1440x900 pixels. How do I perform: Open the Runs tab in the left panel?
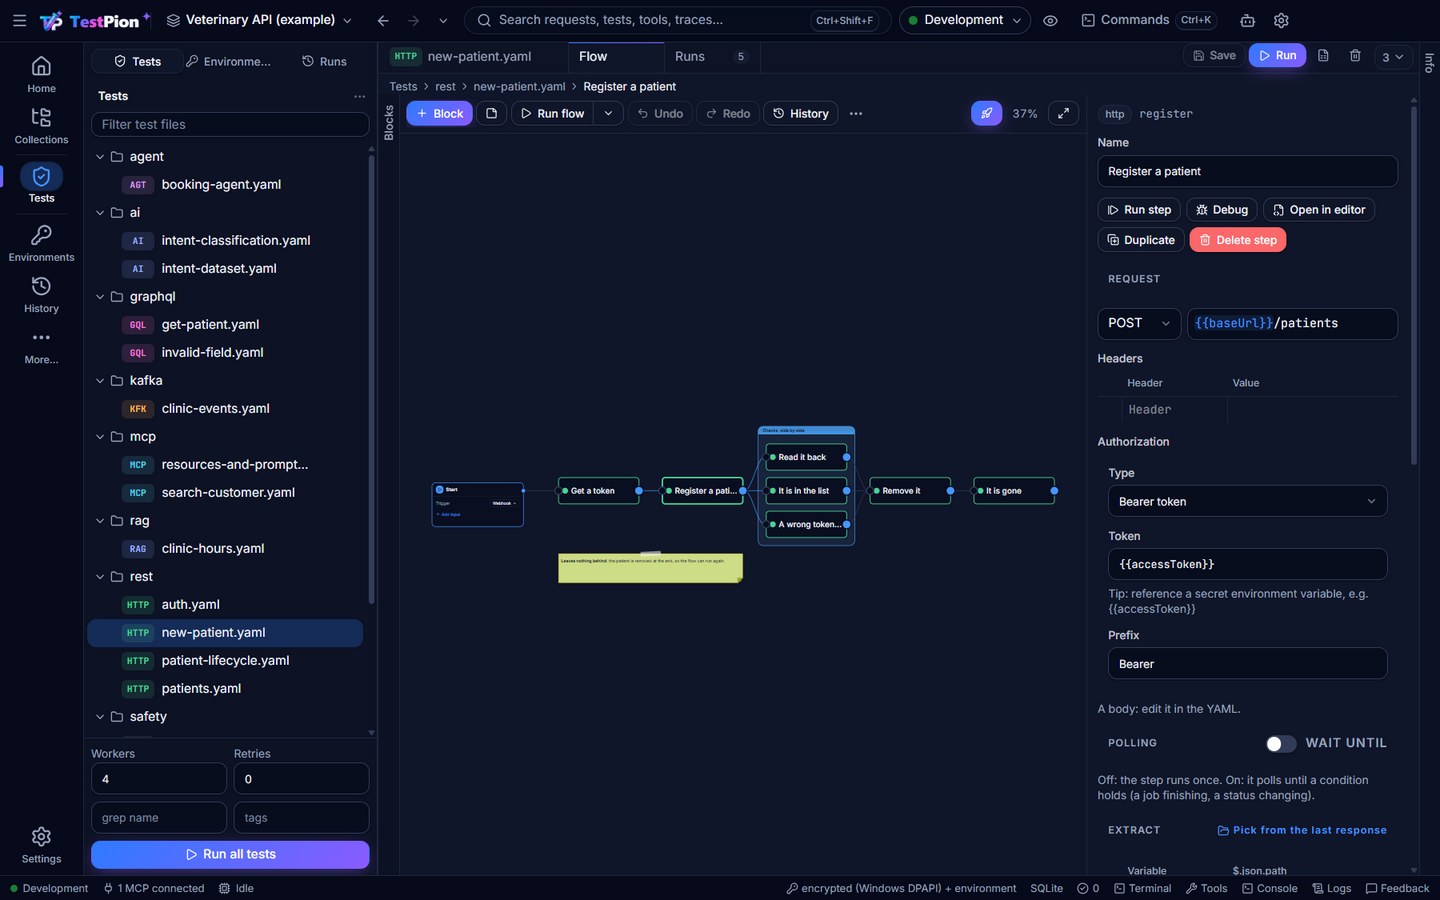coord(324,61)
